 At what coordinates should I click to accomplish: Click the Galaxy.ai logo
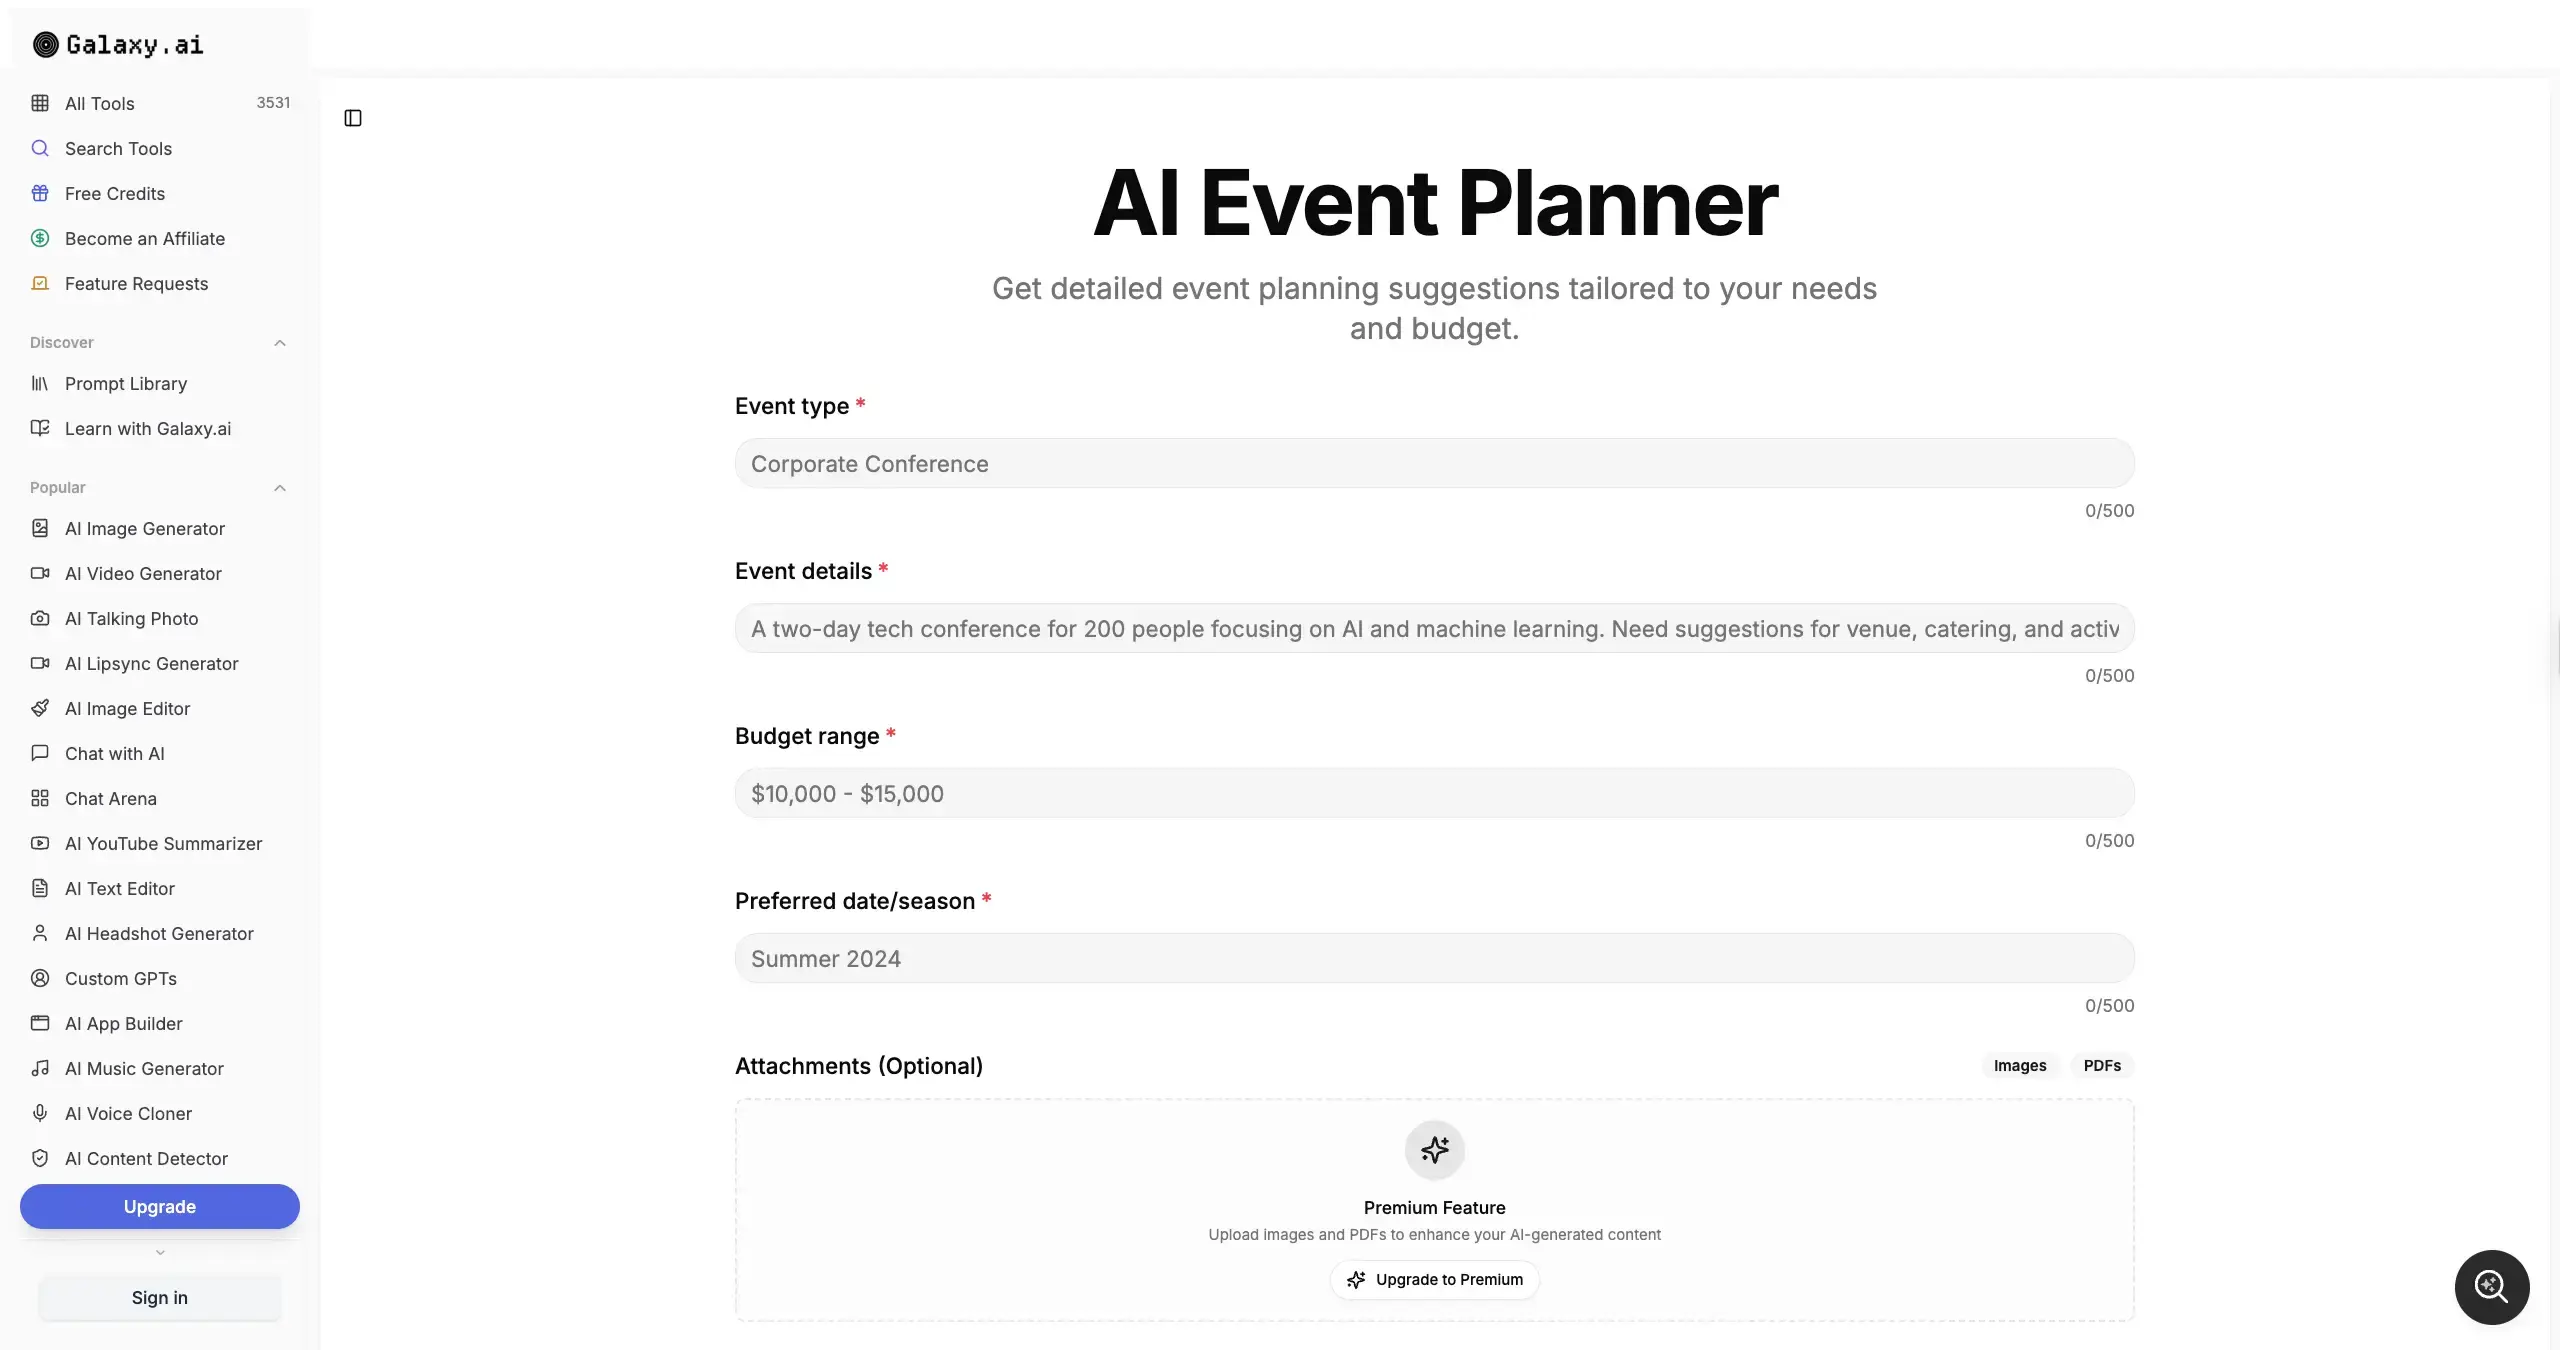[116, 44]
